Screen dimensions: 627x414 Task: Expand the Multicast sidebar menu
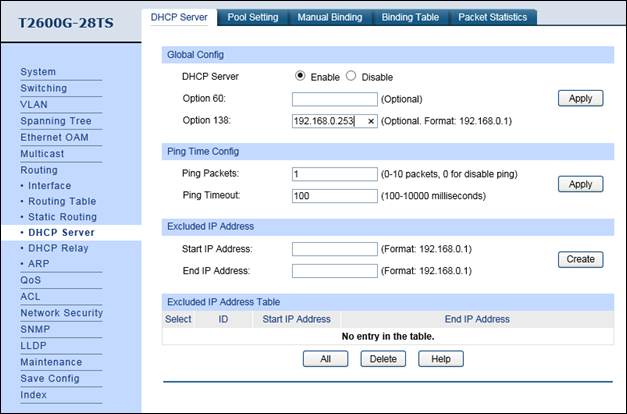42,154
